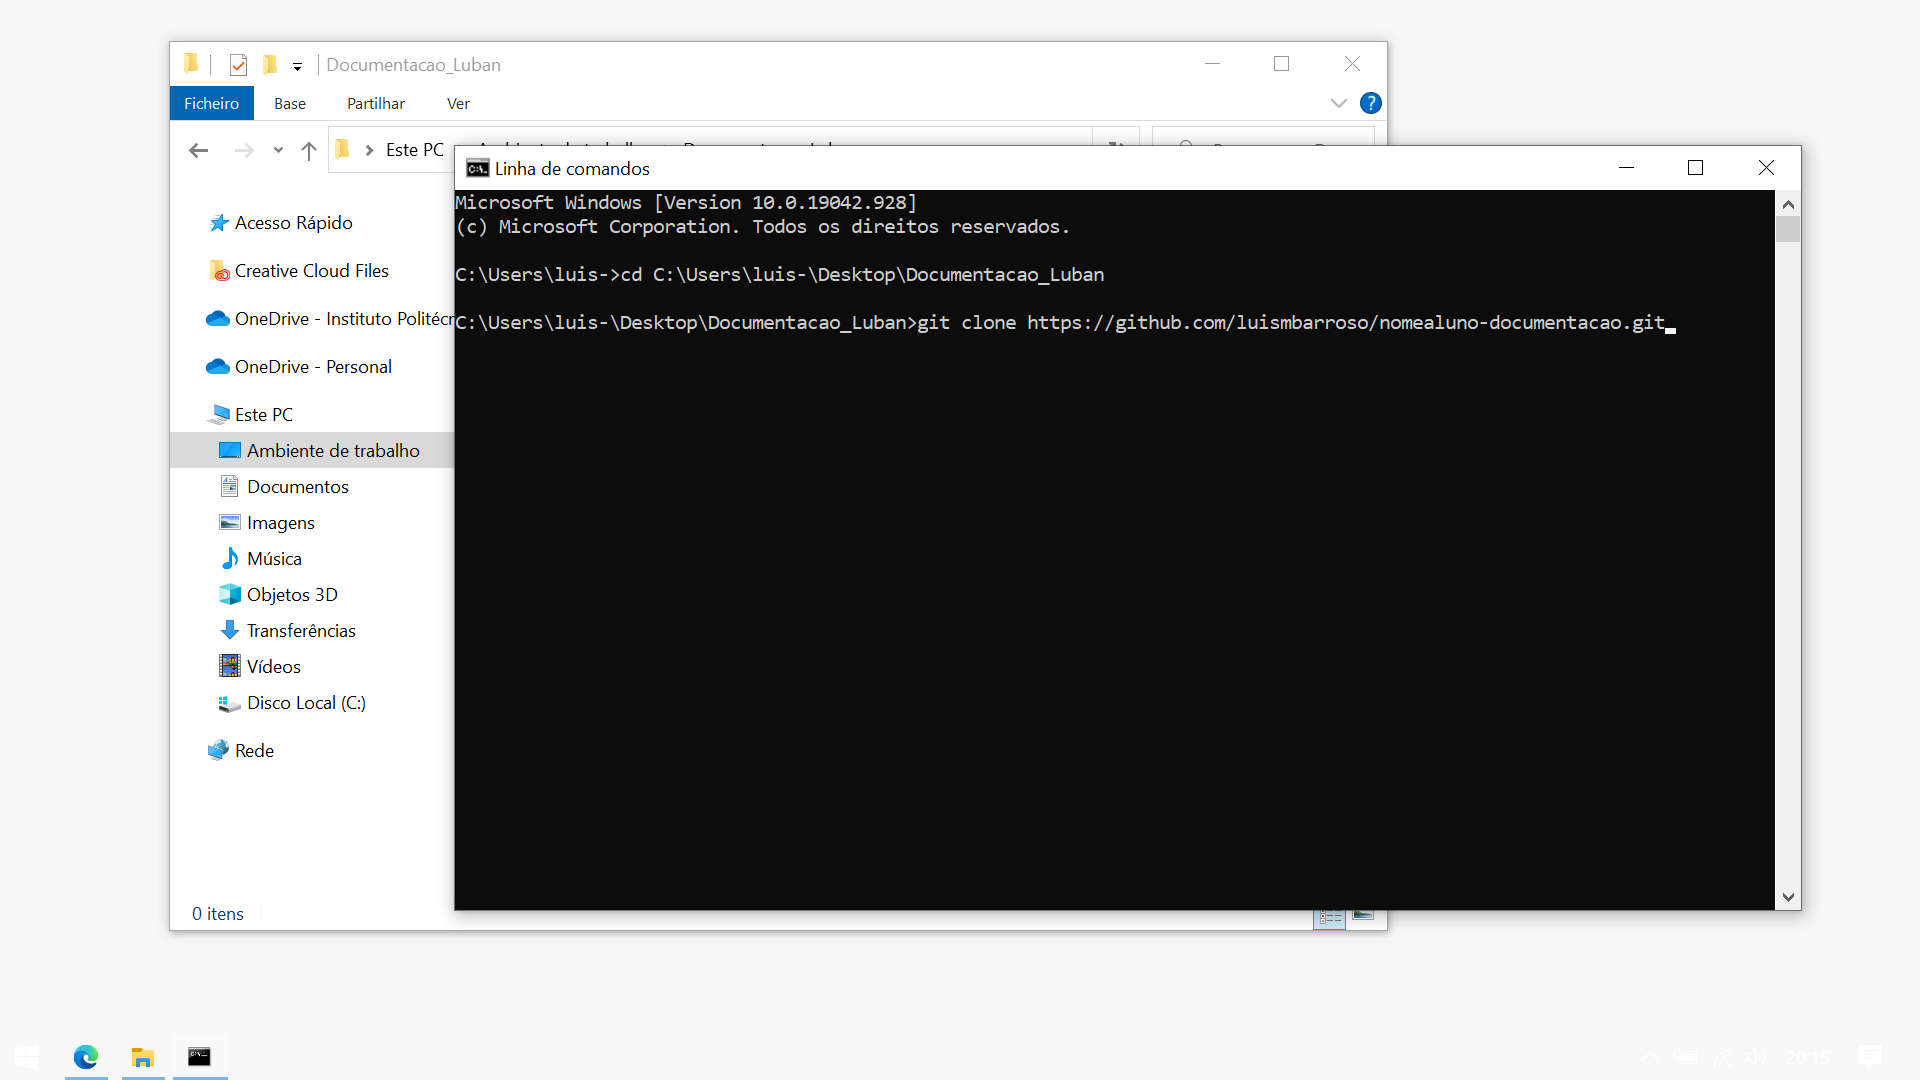Viewport: 1920px width, 1080px height.
Task: Open Creative Cloud Files in sidebar
Action: tap(312, 270)
